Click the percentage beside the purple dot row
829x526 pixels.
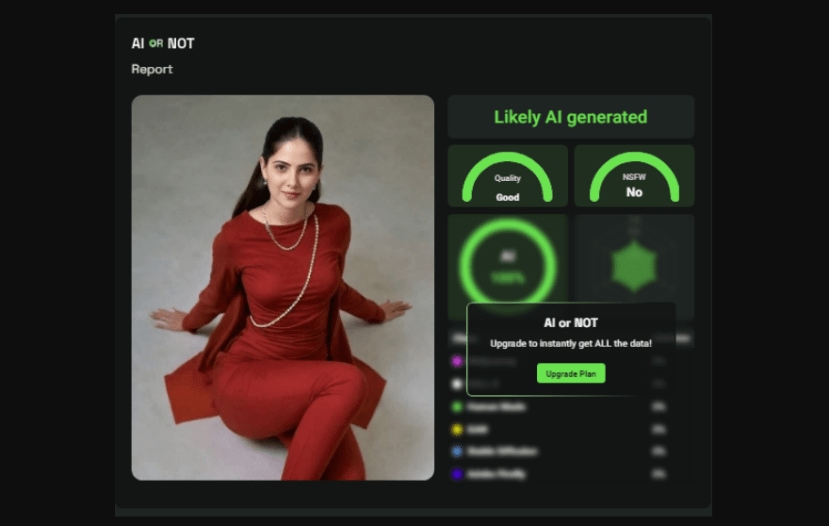(659, 474)
